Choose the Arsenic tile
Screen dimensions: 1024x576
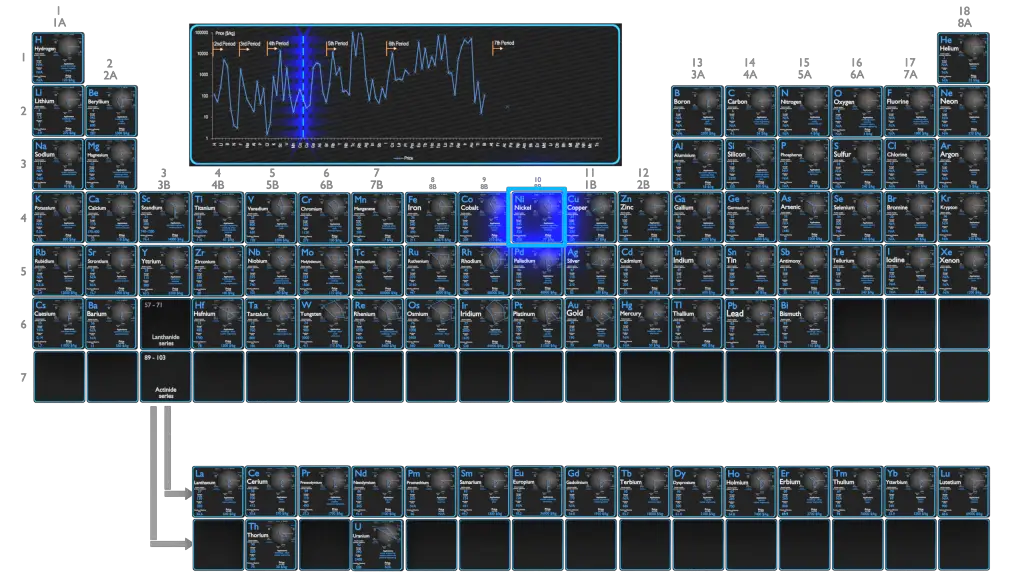click(x=804, y=217)
